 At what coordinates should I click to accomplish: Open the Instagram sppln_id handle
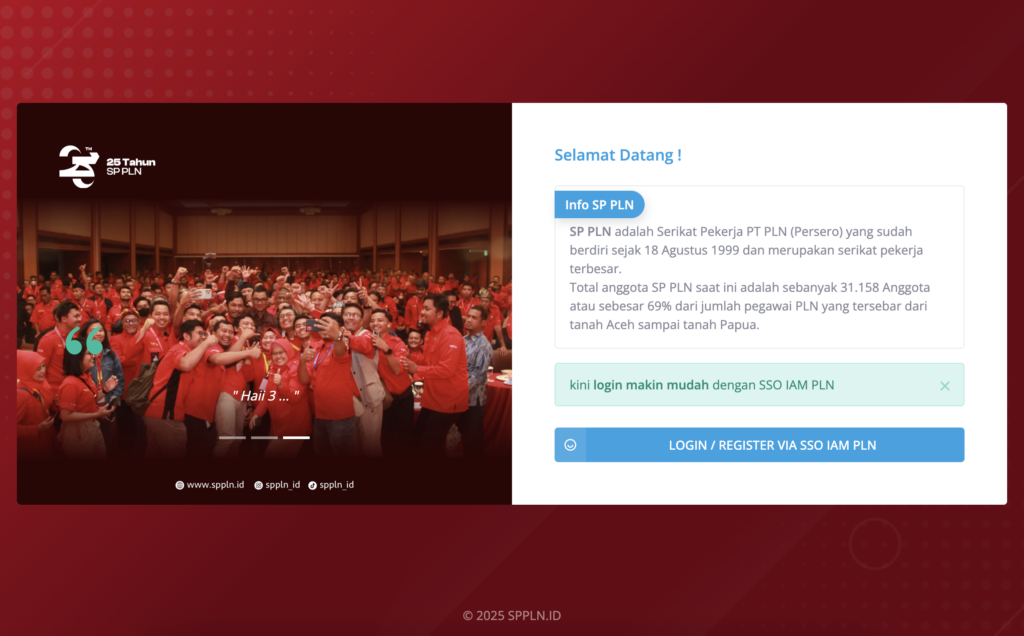[x=283, y=485]
